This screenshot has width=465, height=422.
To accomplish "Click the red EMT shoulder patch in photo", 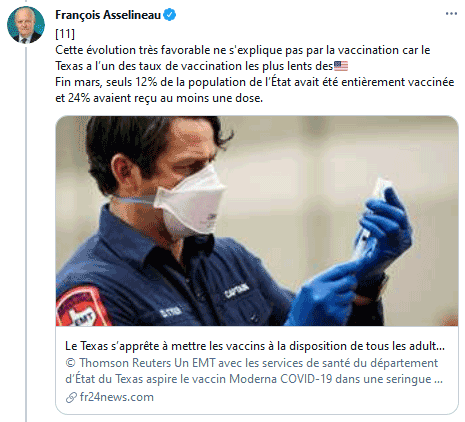I will tap(82, 307).
